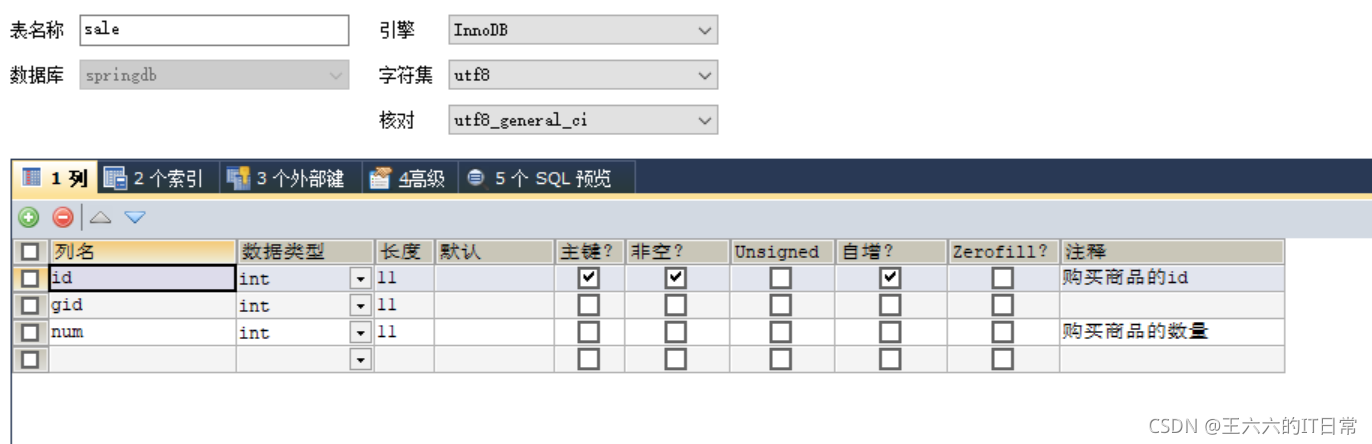Open the 字符集 utf8 dropdown
Screen dimensions: 1372x444
pyautogui.click(x=583, y=75)
